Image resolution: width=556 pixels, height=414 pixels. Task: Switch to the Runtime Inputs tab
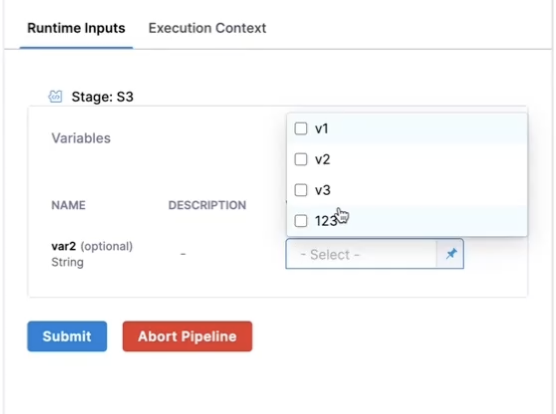pyautogui.click(x=76, y=28)
